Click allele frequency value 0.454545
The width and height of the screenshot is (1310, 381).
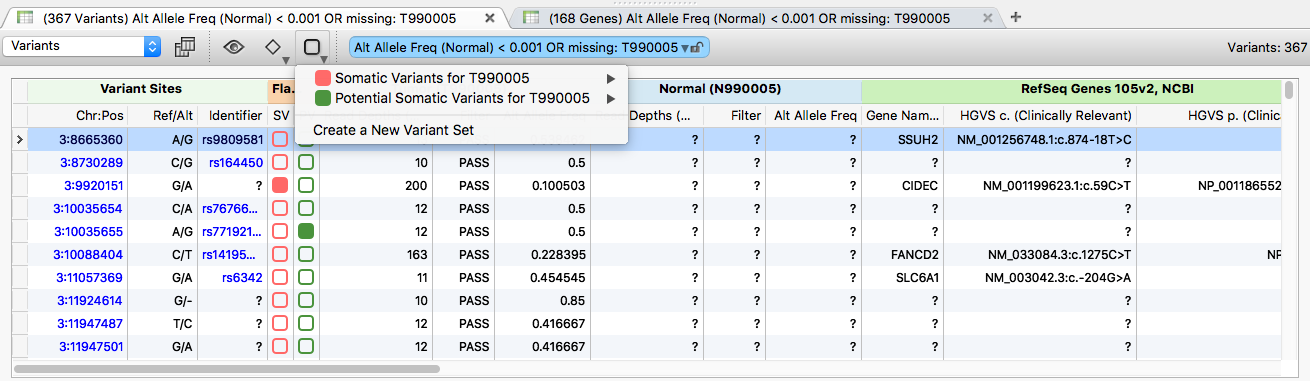click(x=557, y=277)
